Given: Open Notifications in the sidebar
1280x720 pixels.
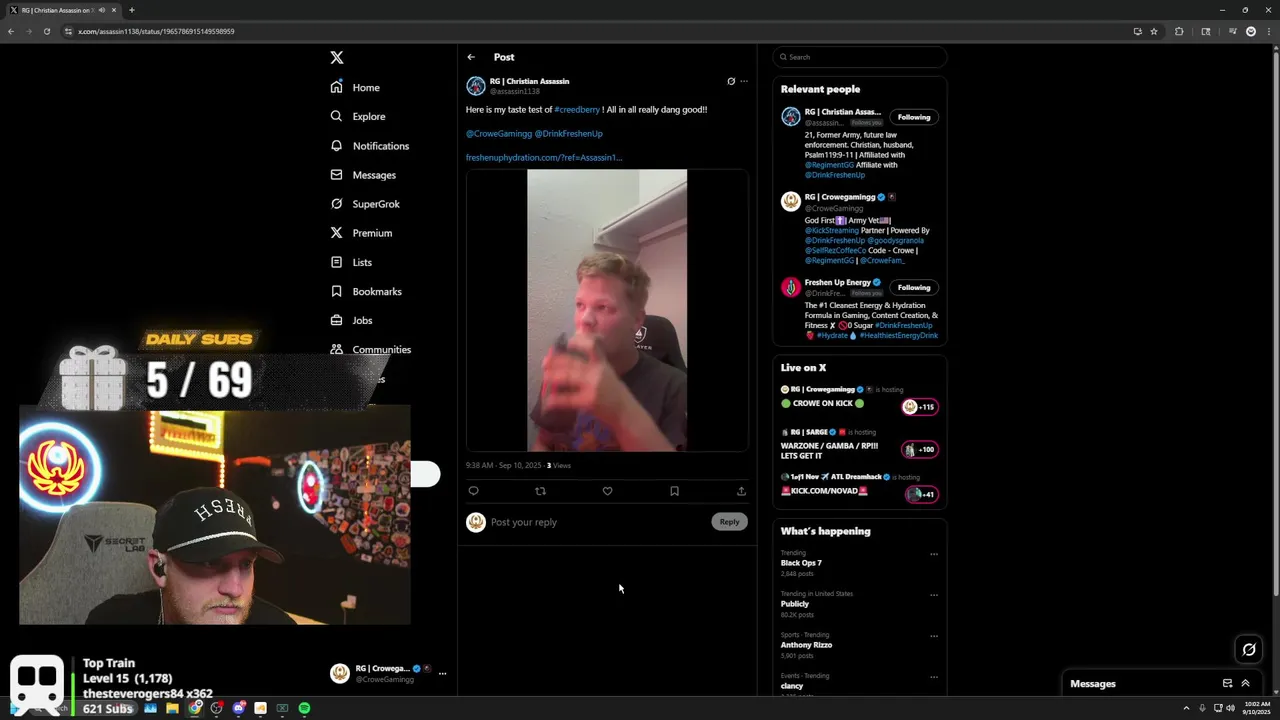Looking at the screenshot, I should [370, 146].
